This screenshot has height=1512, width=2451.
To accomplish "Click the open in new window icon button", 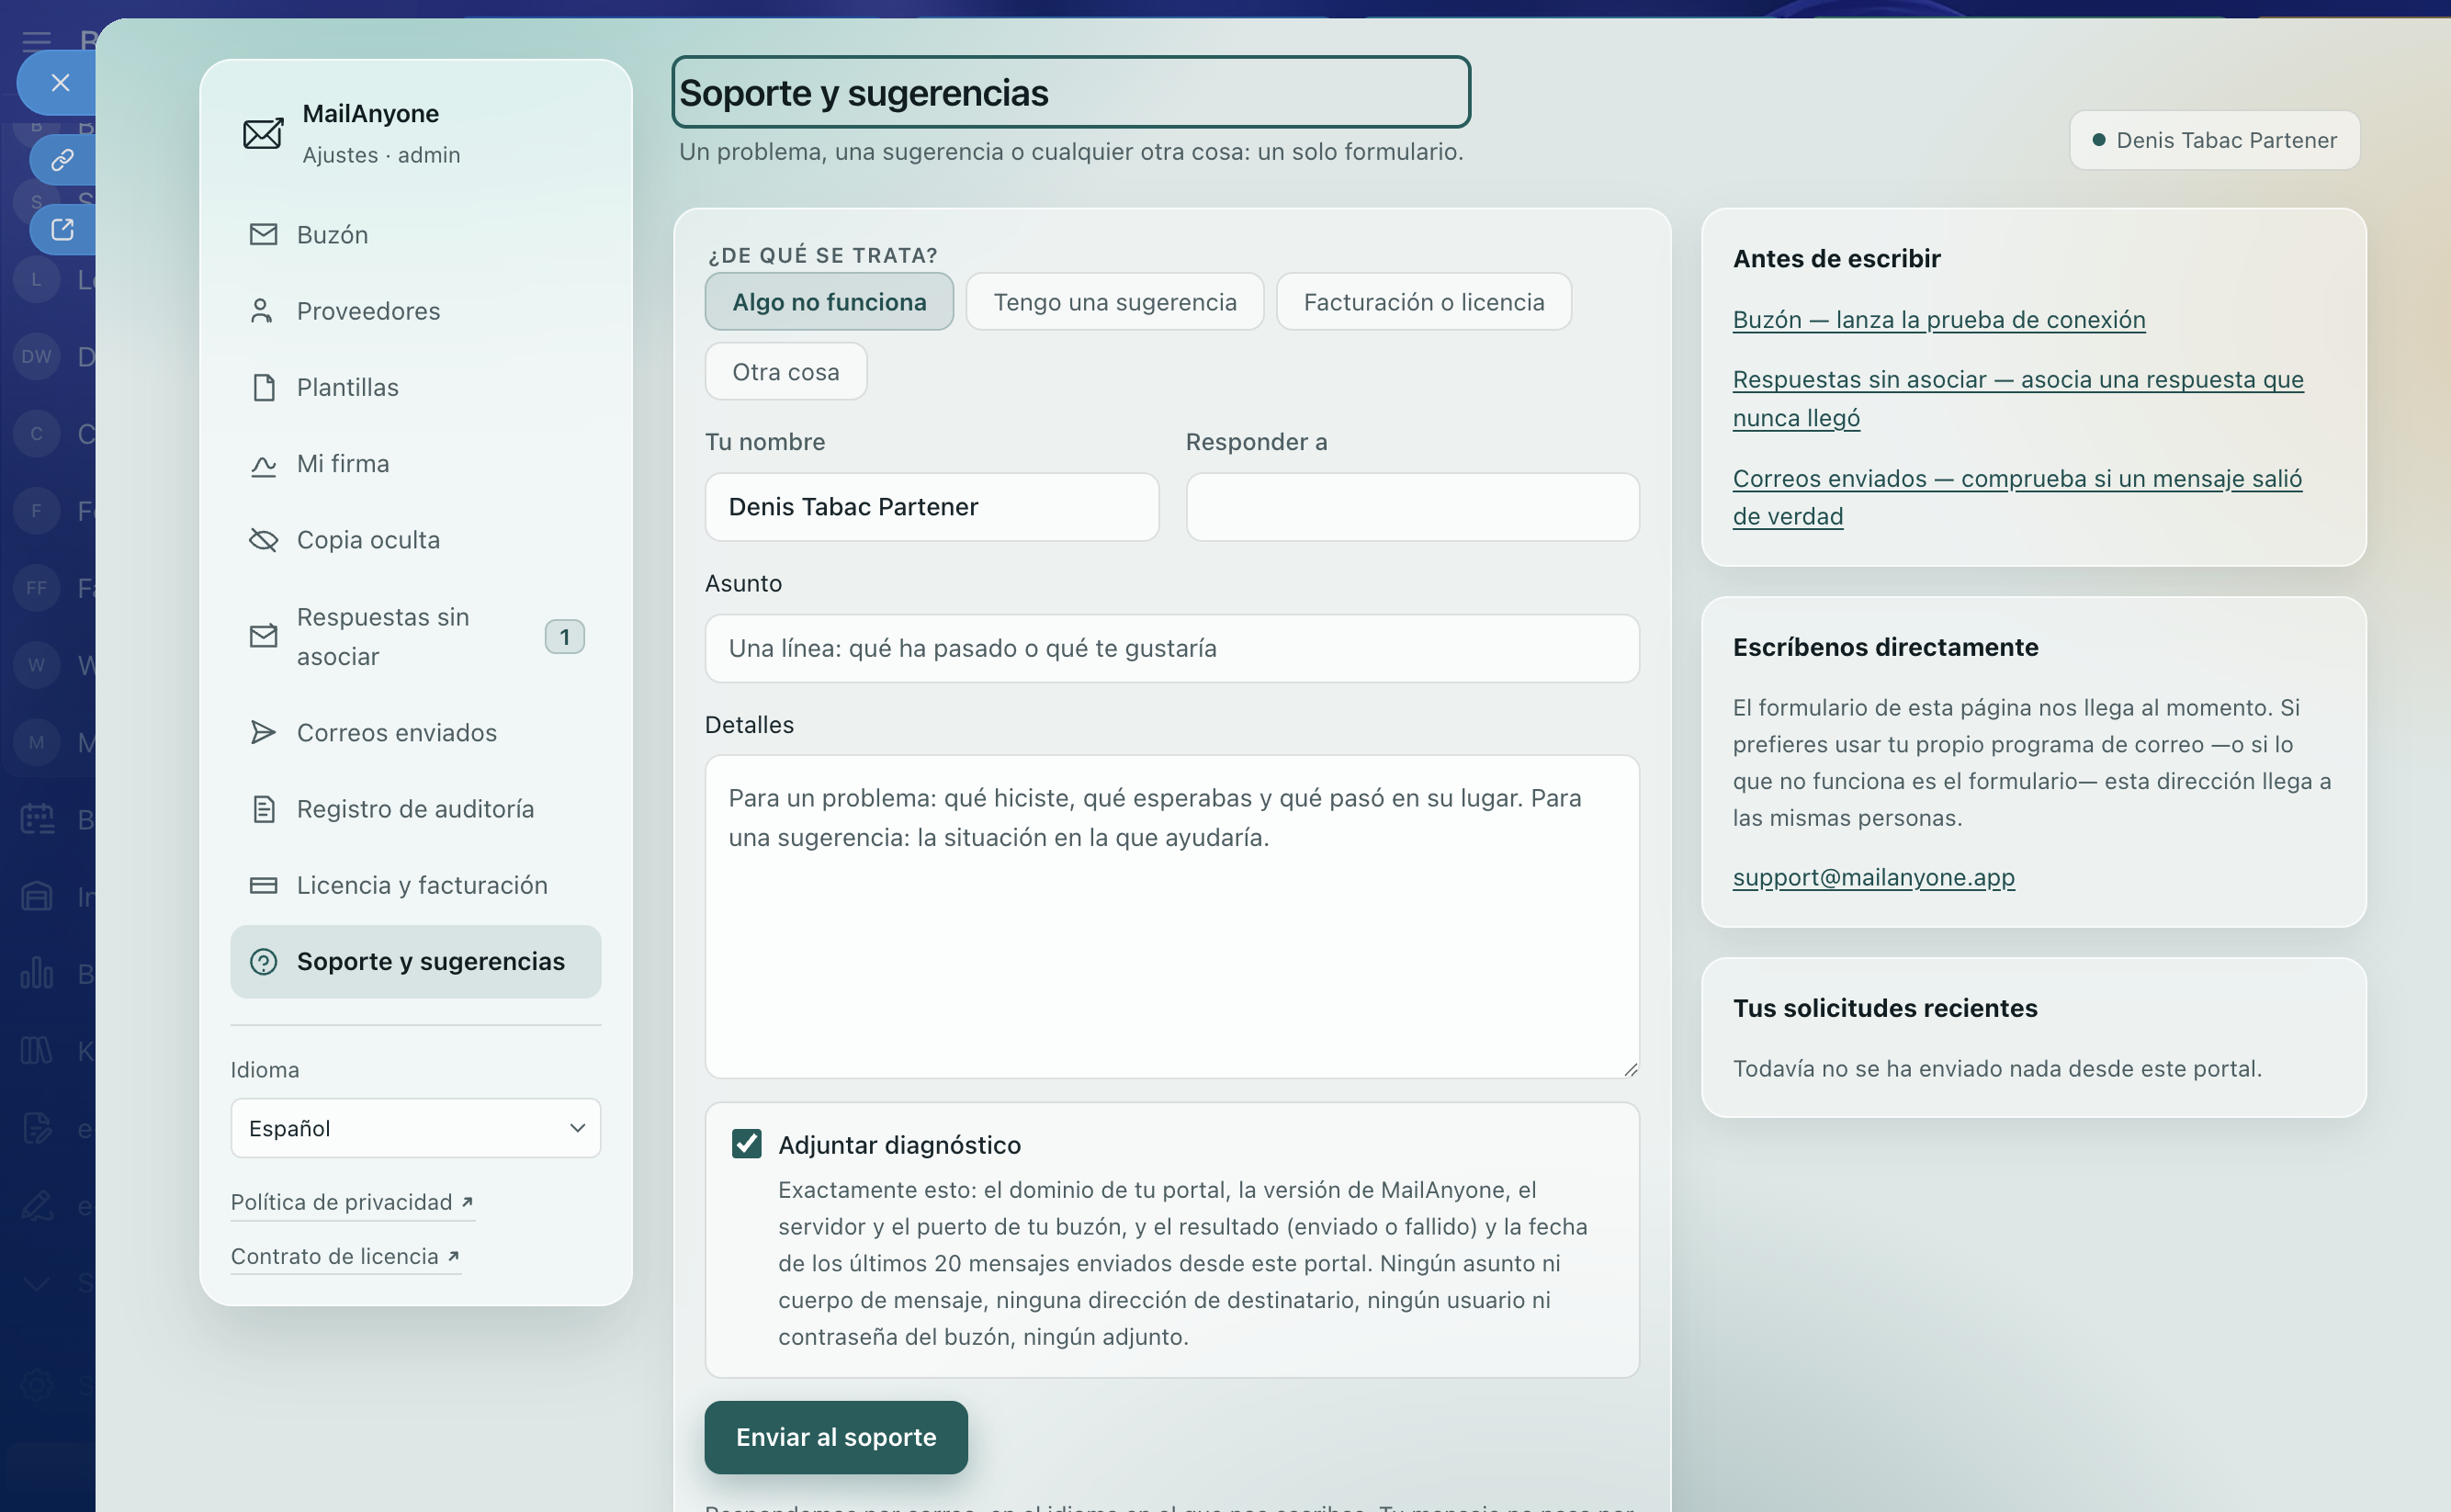I will [62, 230].
